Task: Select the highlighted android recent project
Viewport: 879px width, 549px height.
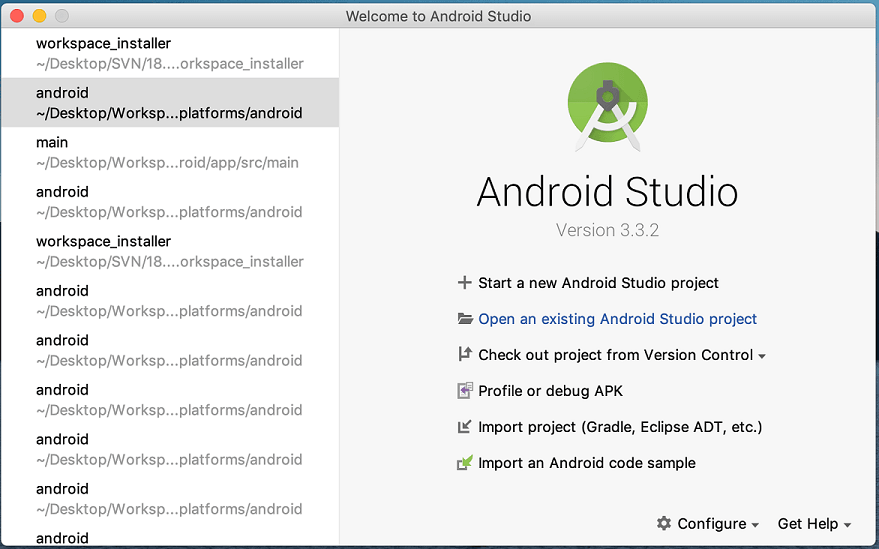Action: [x=170, y=103]
